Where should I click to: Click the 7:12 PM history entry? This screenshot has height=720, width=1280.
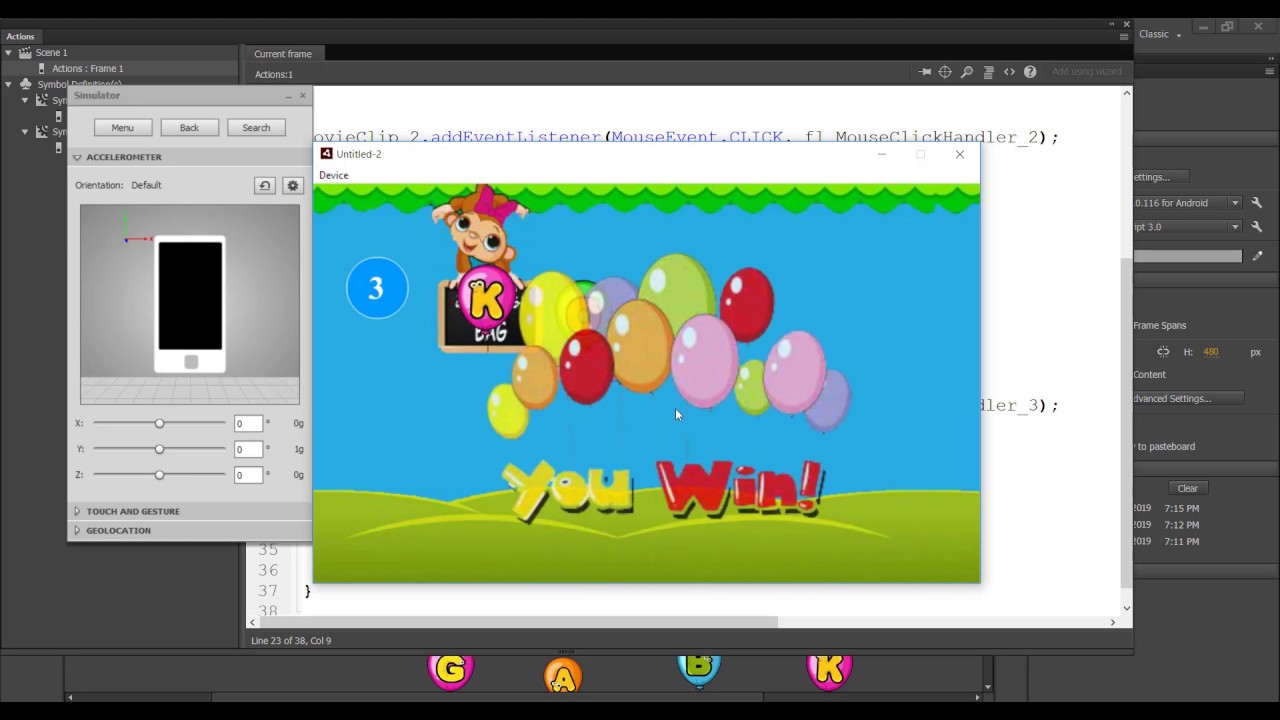[x=1181, y=525]
